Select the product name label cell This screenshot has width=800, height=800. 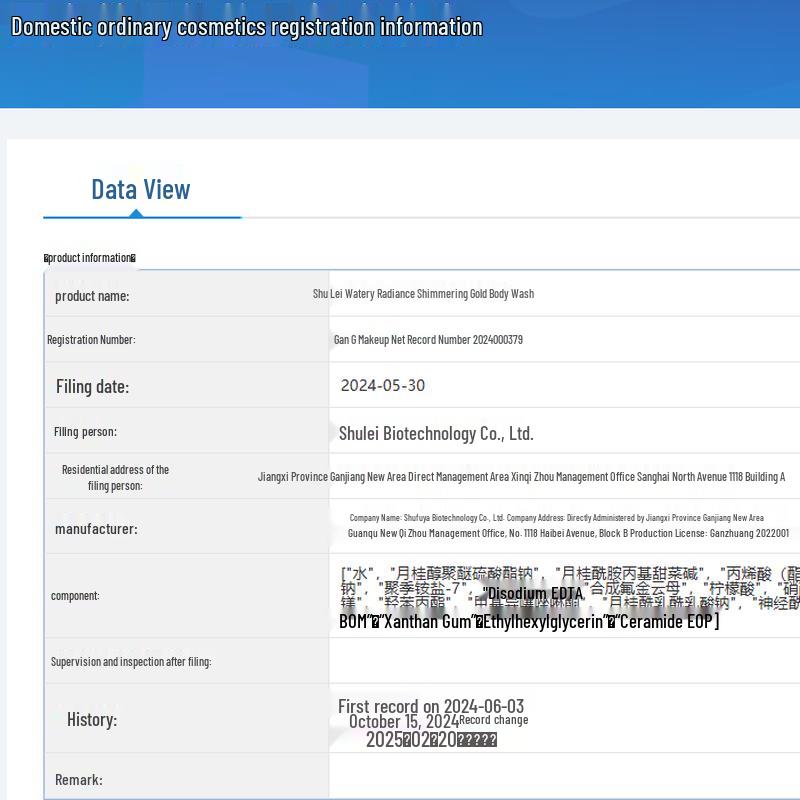point(92,296)
